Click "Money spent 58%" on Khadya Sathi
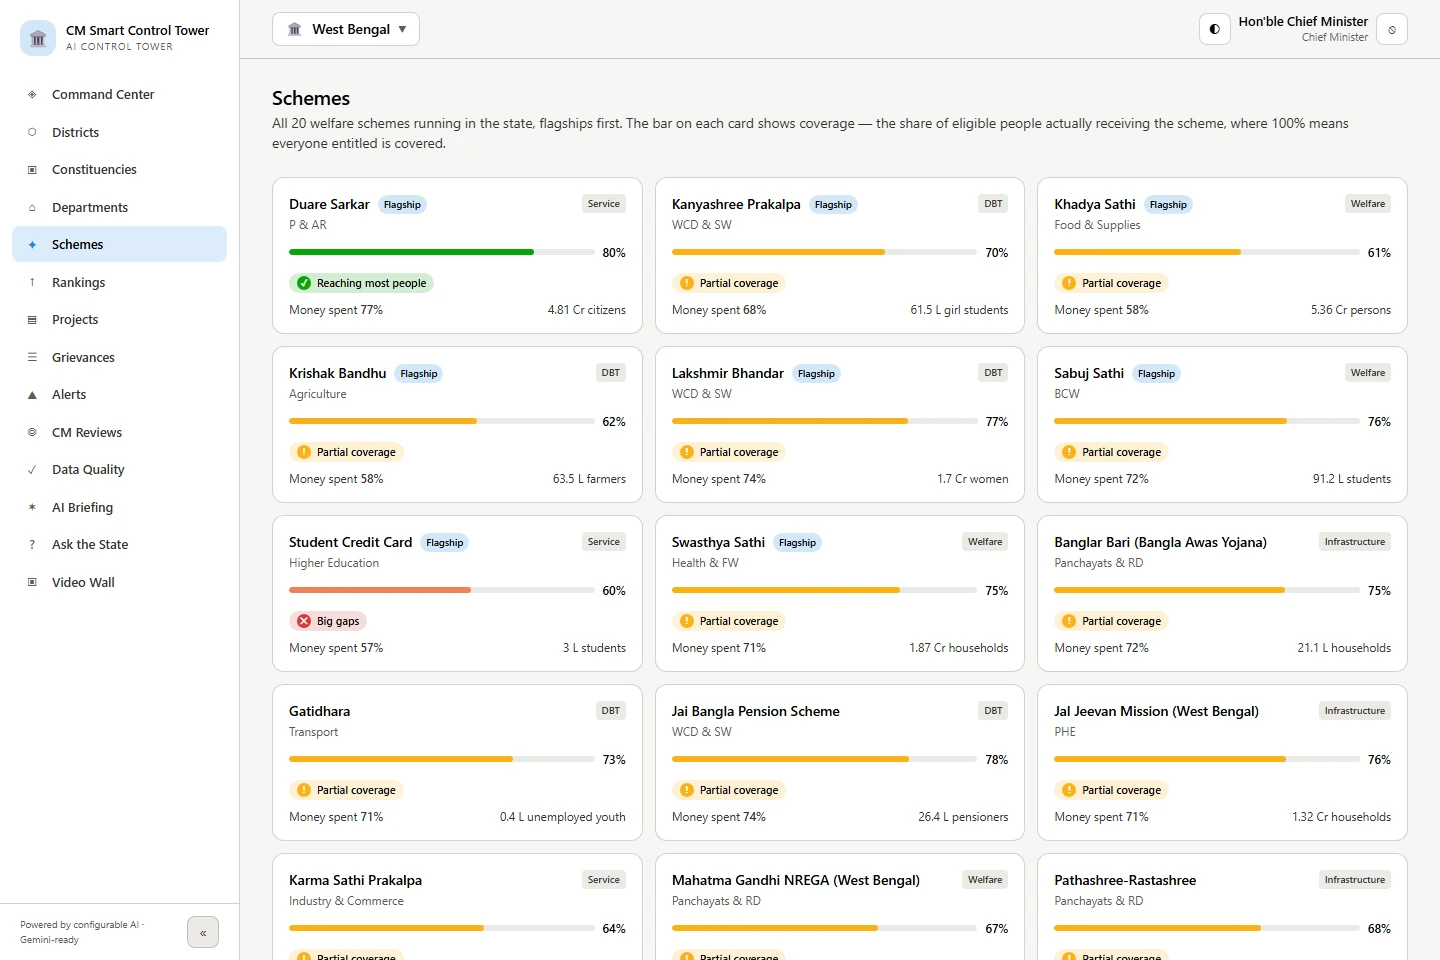Image resolution: width=1440 pixels, height=960 pixels. [1101, 310]
